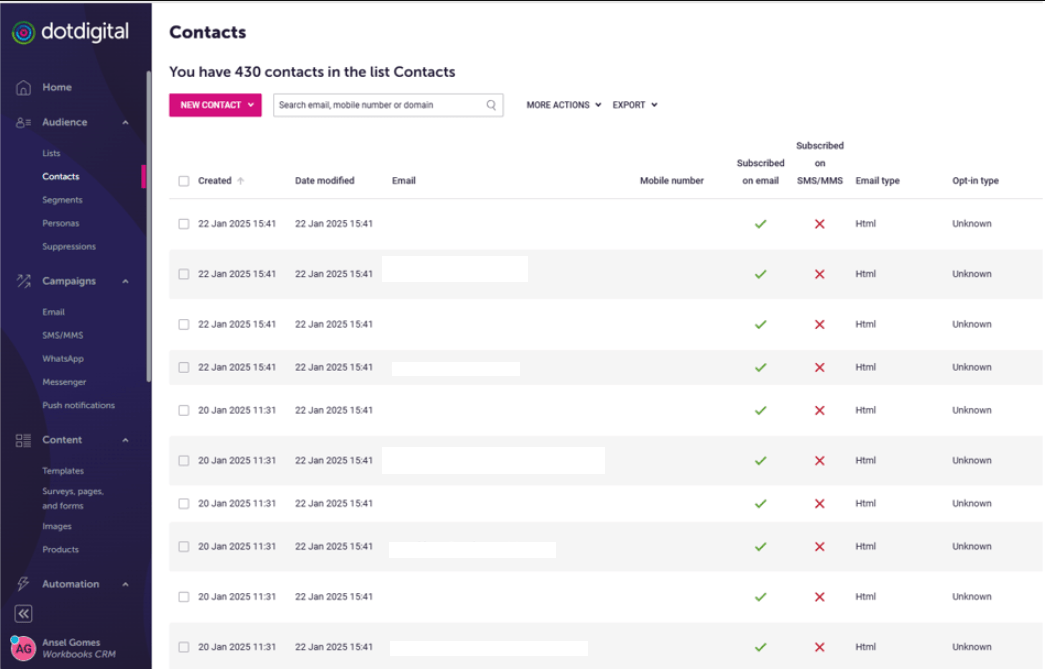This screenshot has height=669, width=1045.
Task: Collapse sidebar with double-chevron icon
Action: (x=23, y=614)
